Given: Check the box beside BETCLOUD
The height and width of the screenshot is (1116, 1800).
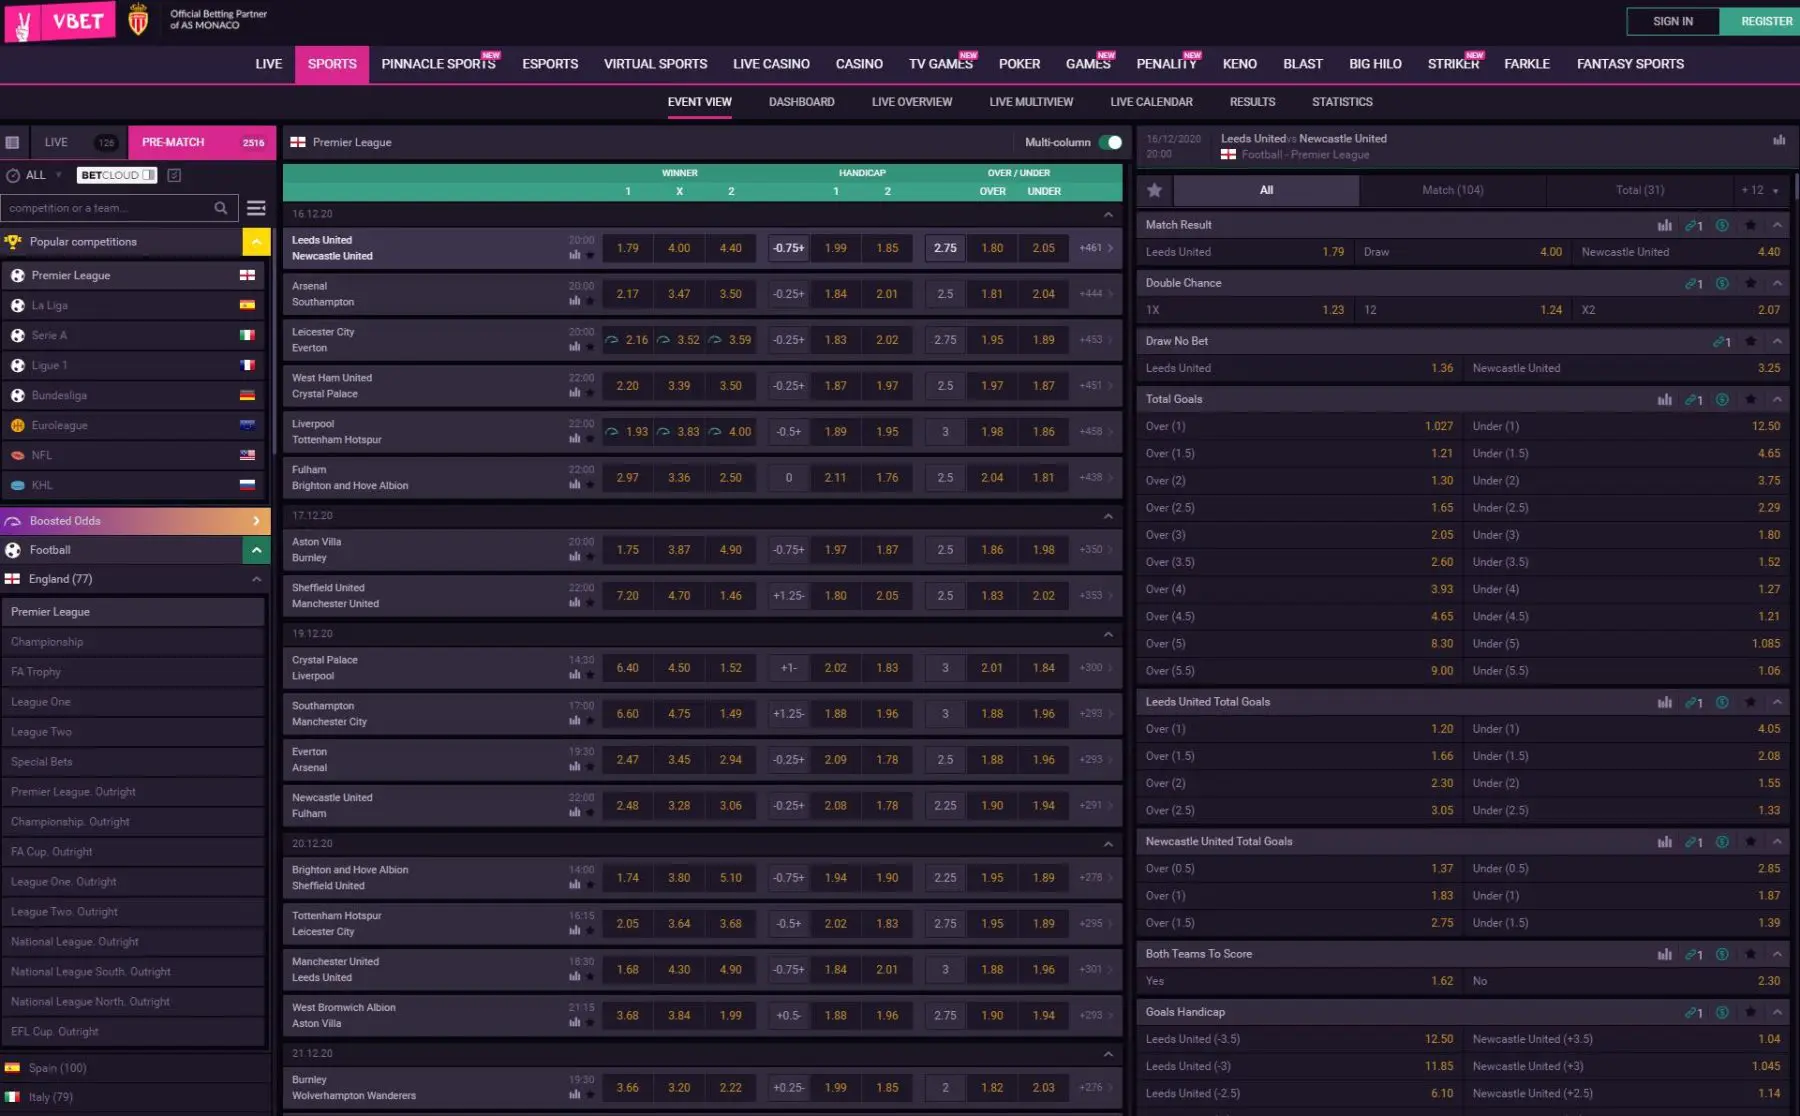Looking at the screenshot, I should tap(174, 175).
